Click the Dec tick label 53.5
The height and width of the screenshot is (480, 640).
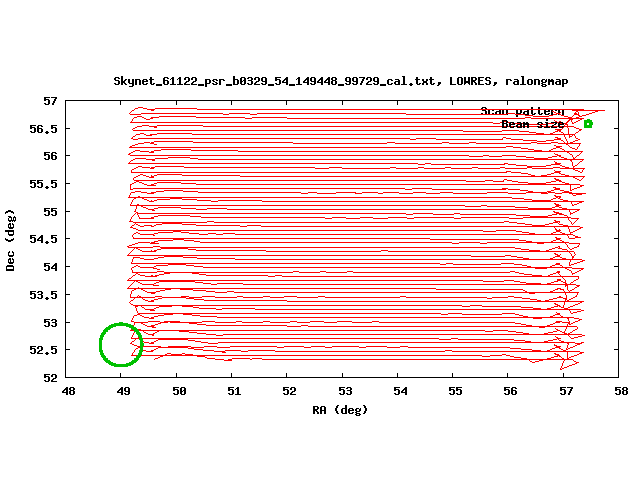[x=43, y=295]
